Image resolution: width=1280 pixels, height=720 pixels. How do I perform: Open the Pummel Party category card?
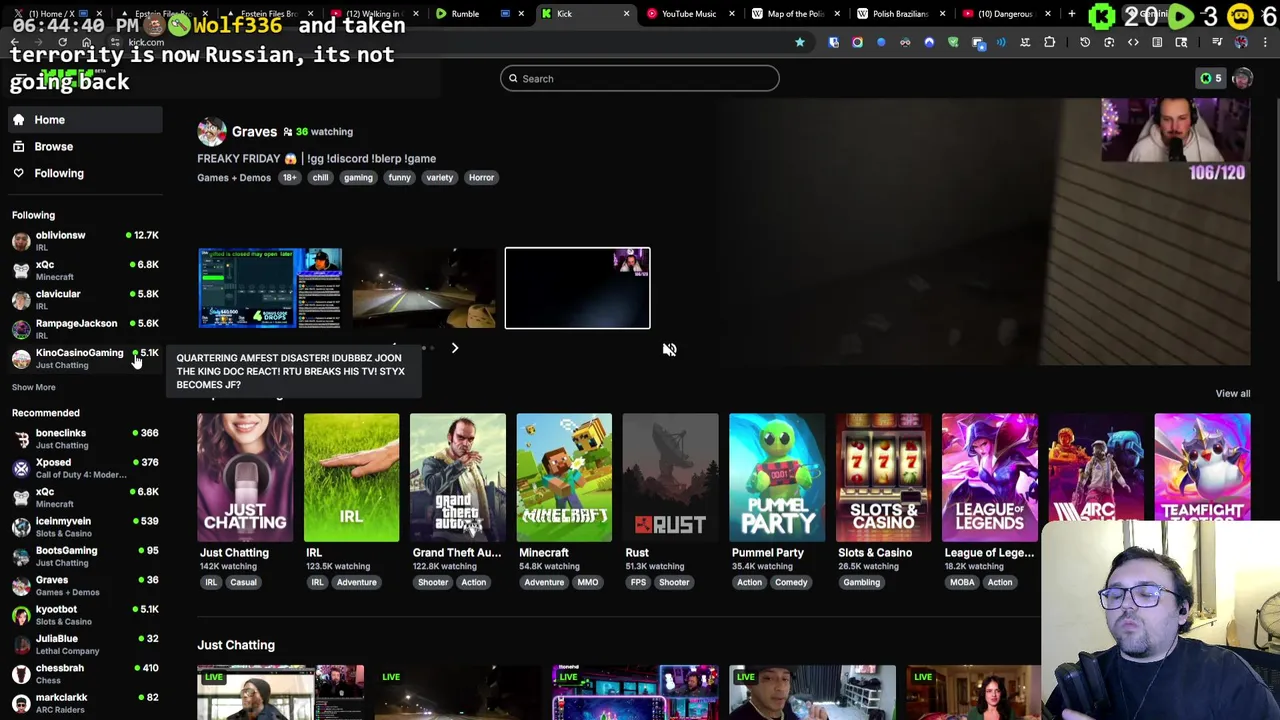[x=777, y=478]
